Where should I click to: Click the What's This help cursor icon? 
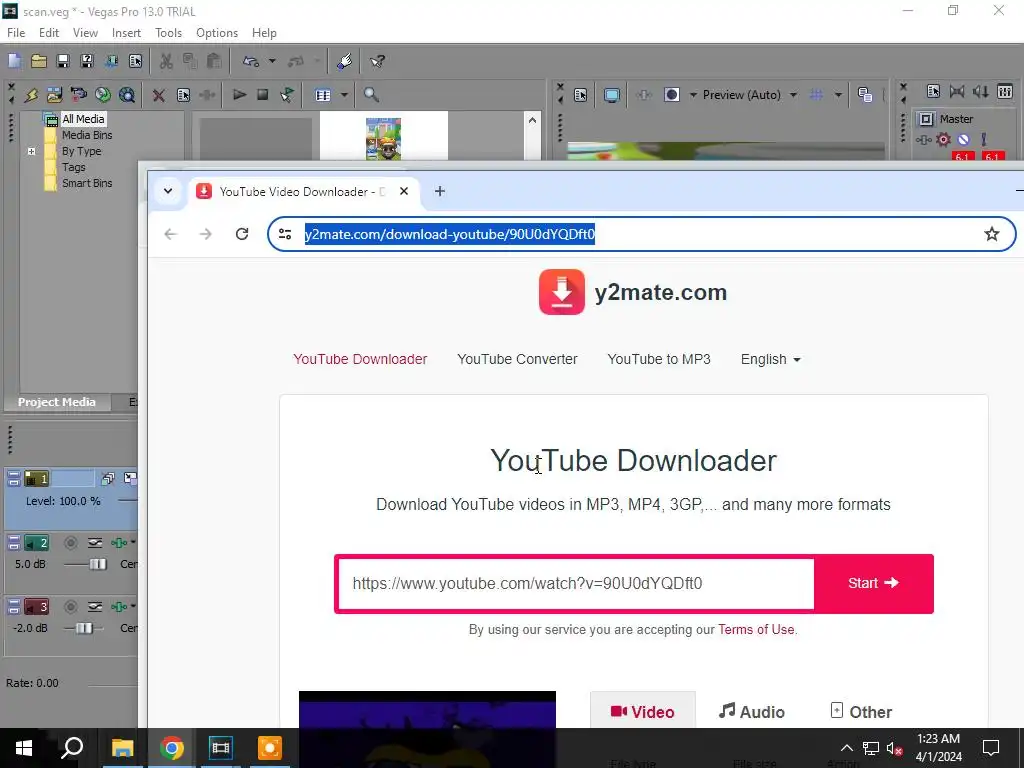pos(377,61)
